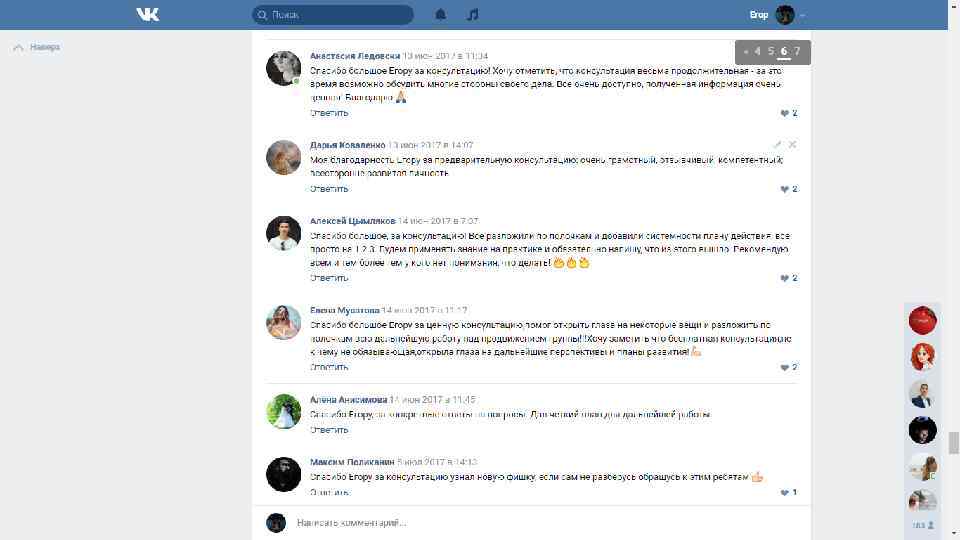Open the red-haired friend avatar in chat sidebar
The image size is (960, 540).
923,357
